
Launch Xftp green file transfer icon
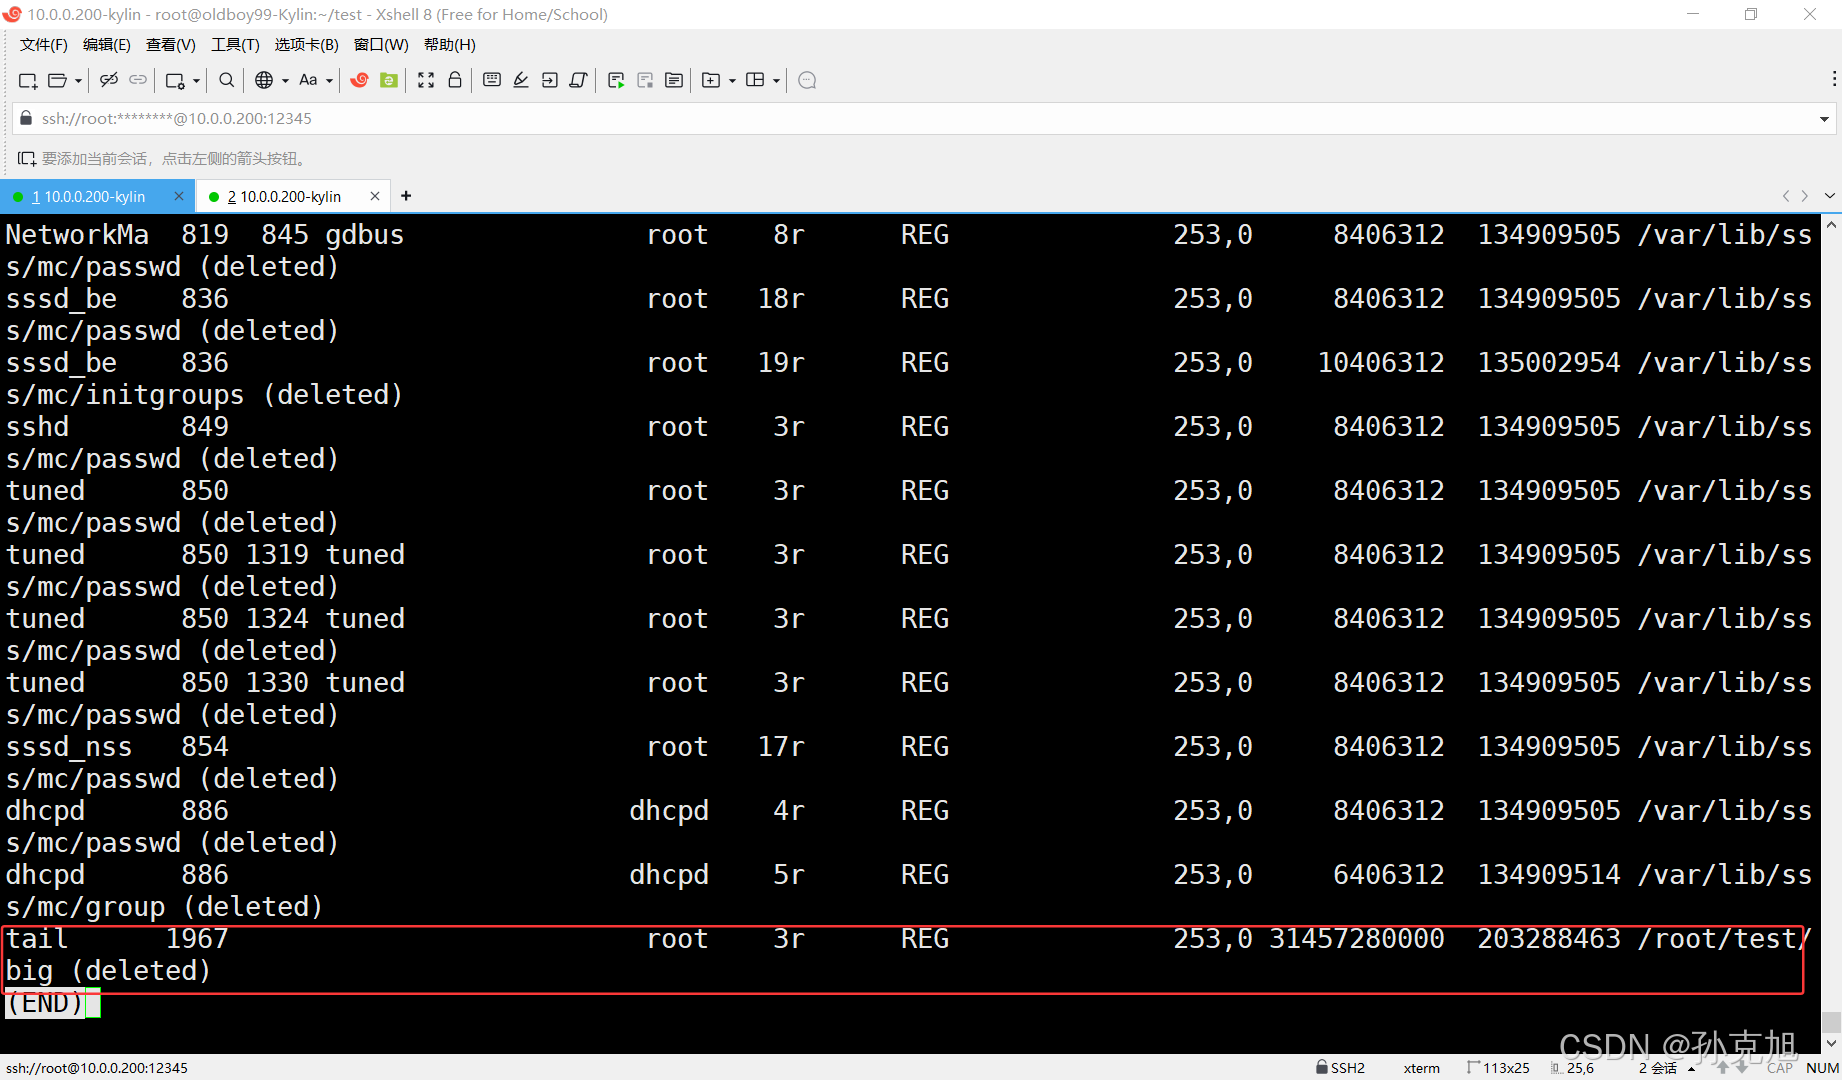[389, 80]
